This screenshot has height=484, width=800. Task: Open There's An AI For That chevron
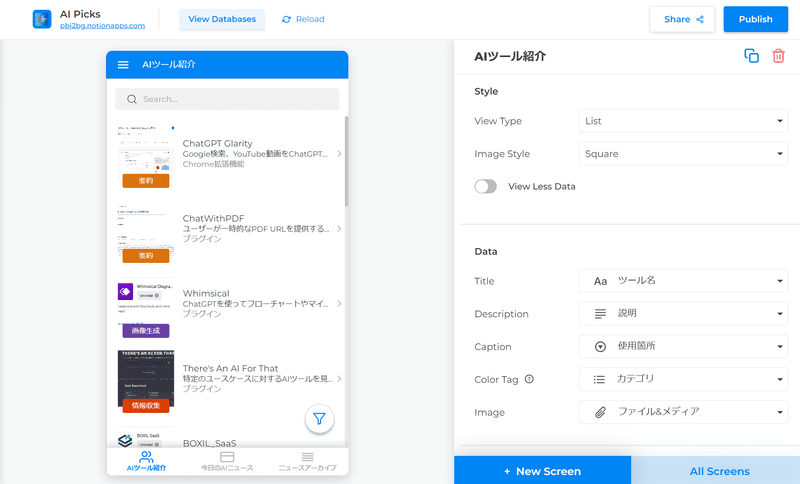pos(339,378)
